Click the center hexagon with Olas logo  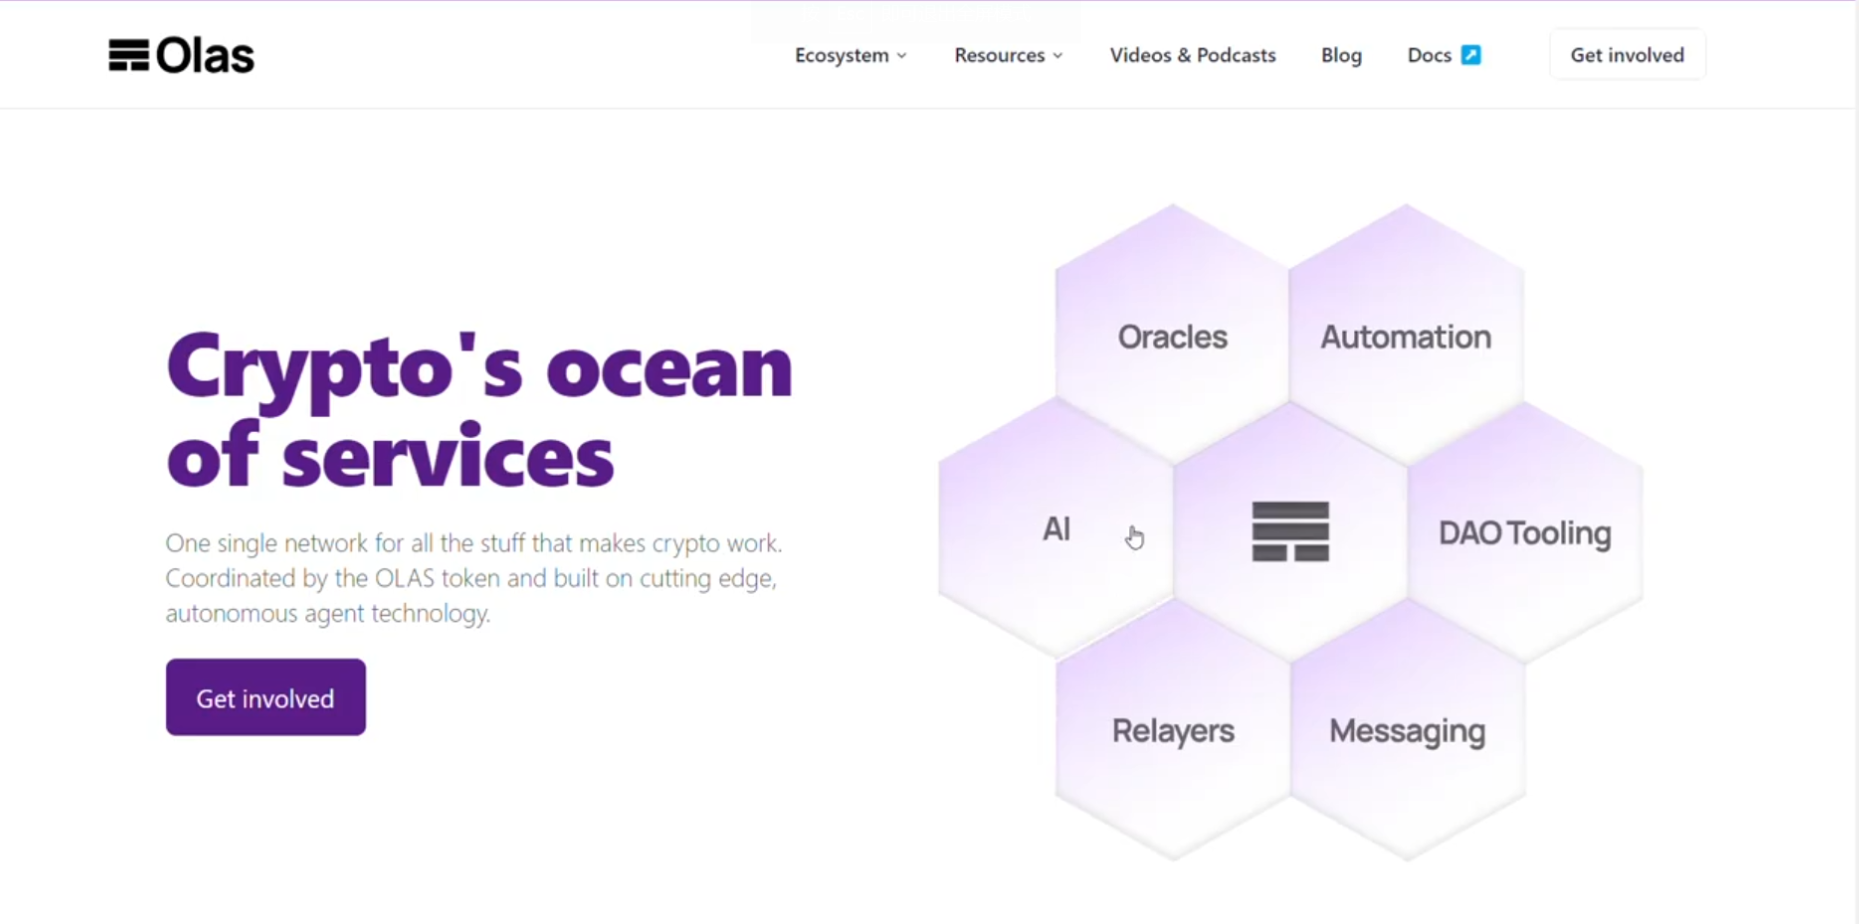tap(1290, 531)
